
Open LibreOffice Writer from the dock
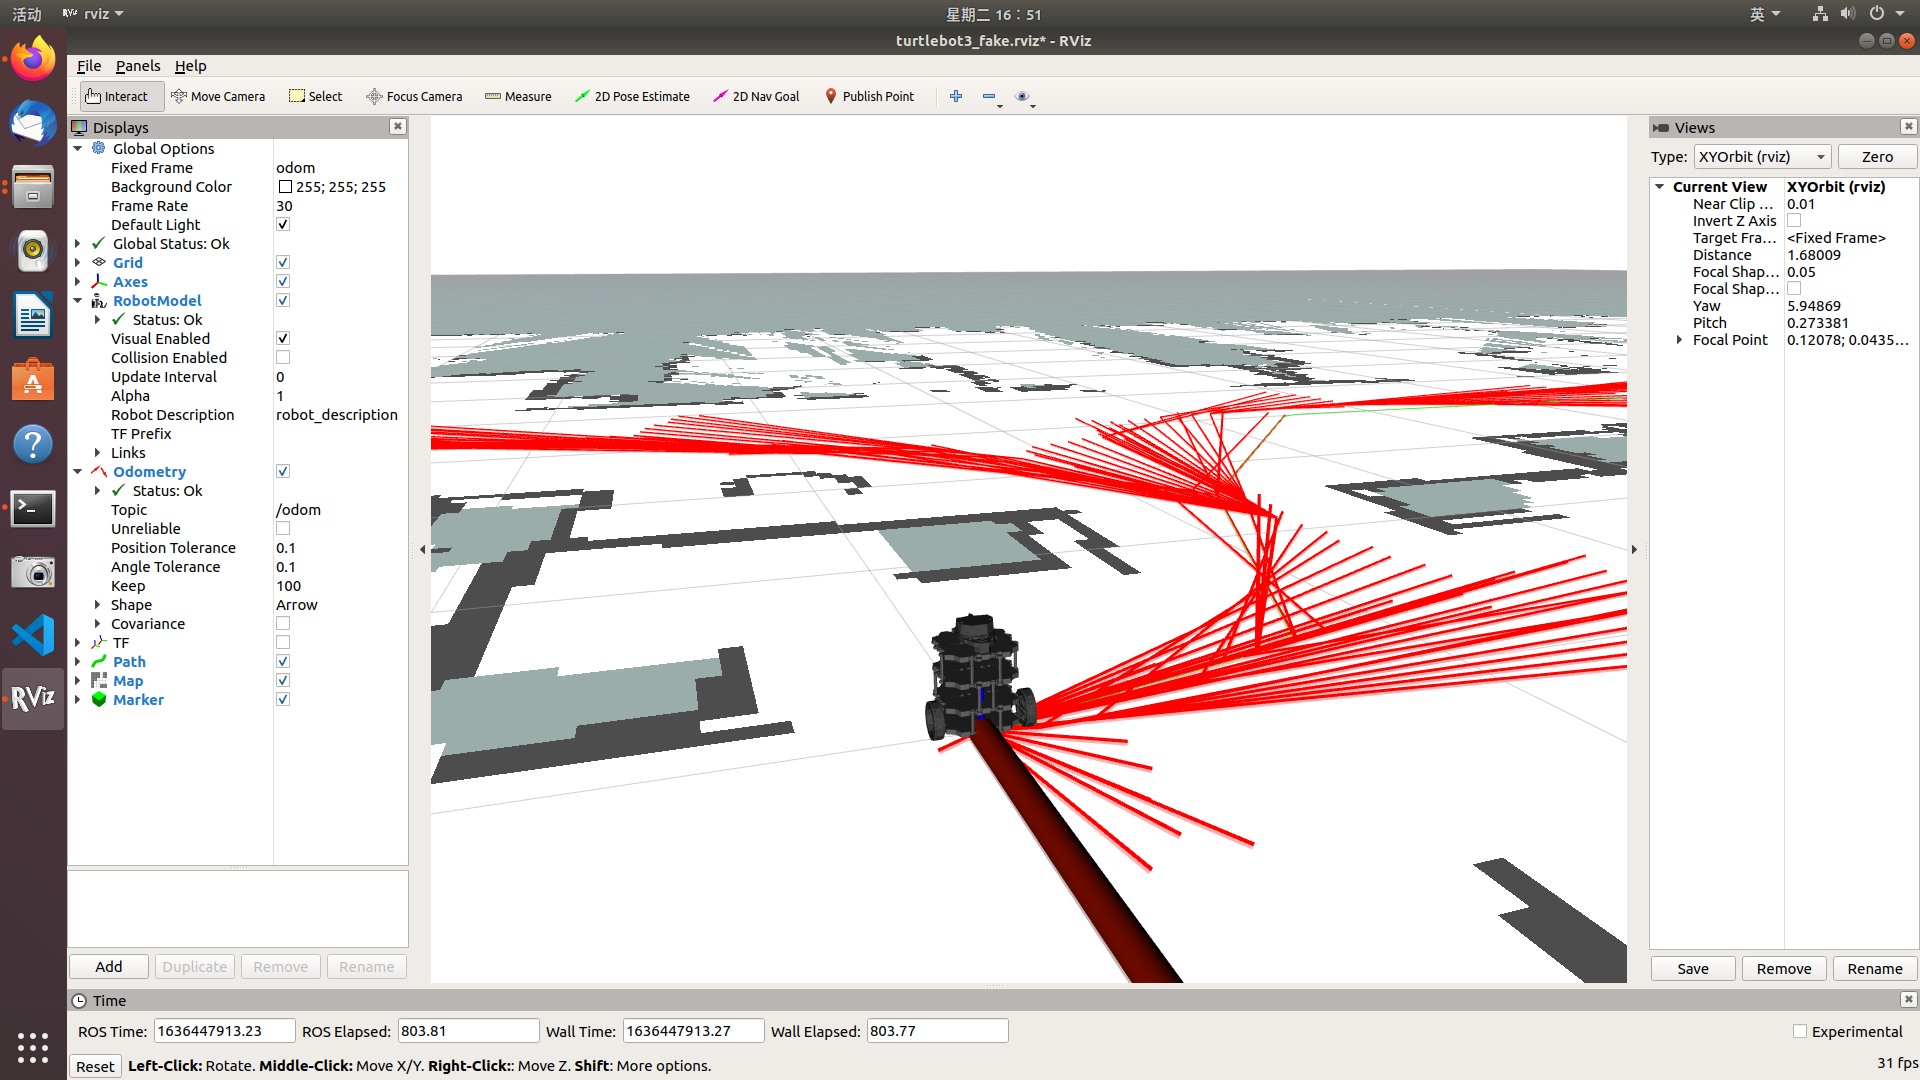(x=33, y=316)
